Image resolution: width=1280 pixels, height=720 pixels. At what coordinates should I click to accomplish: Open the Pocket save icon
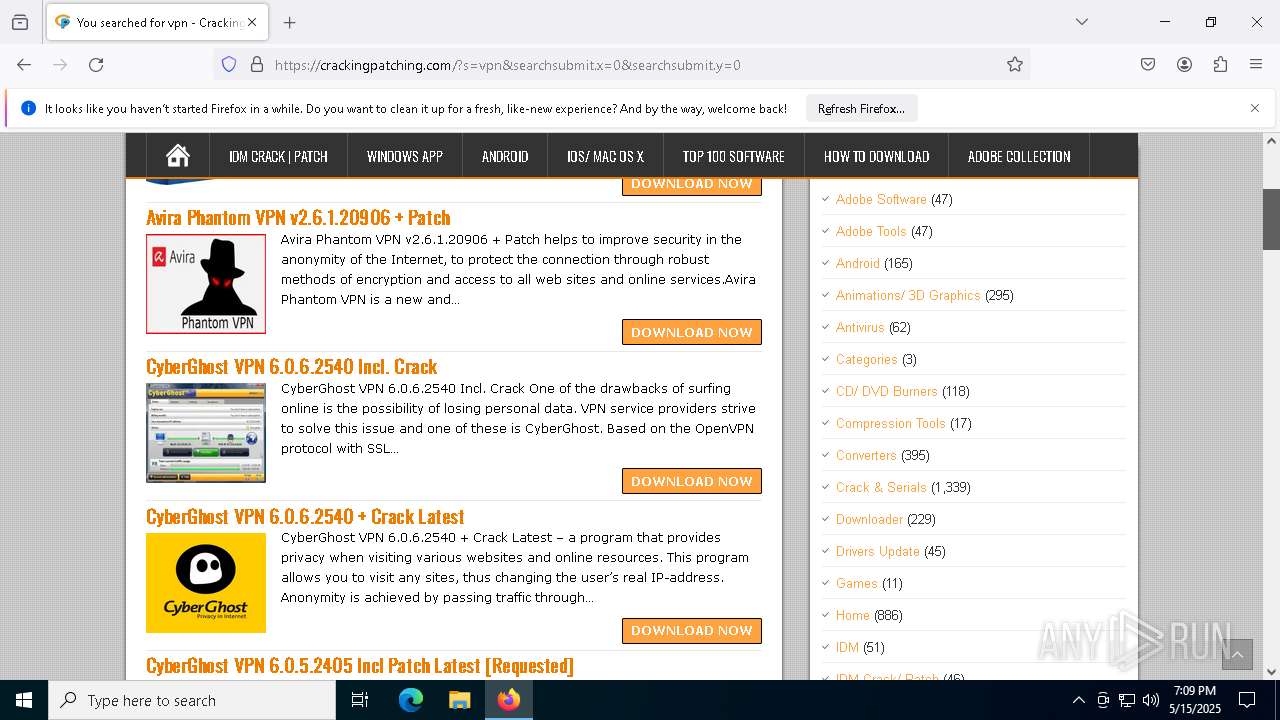(x=1148, y=64)
